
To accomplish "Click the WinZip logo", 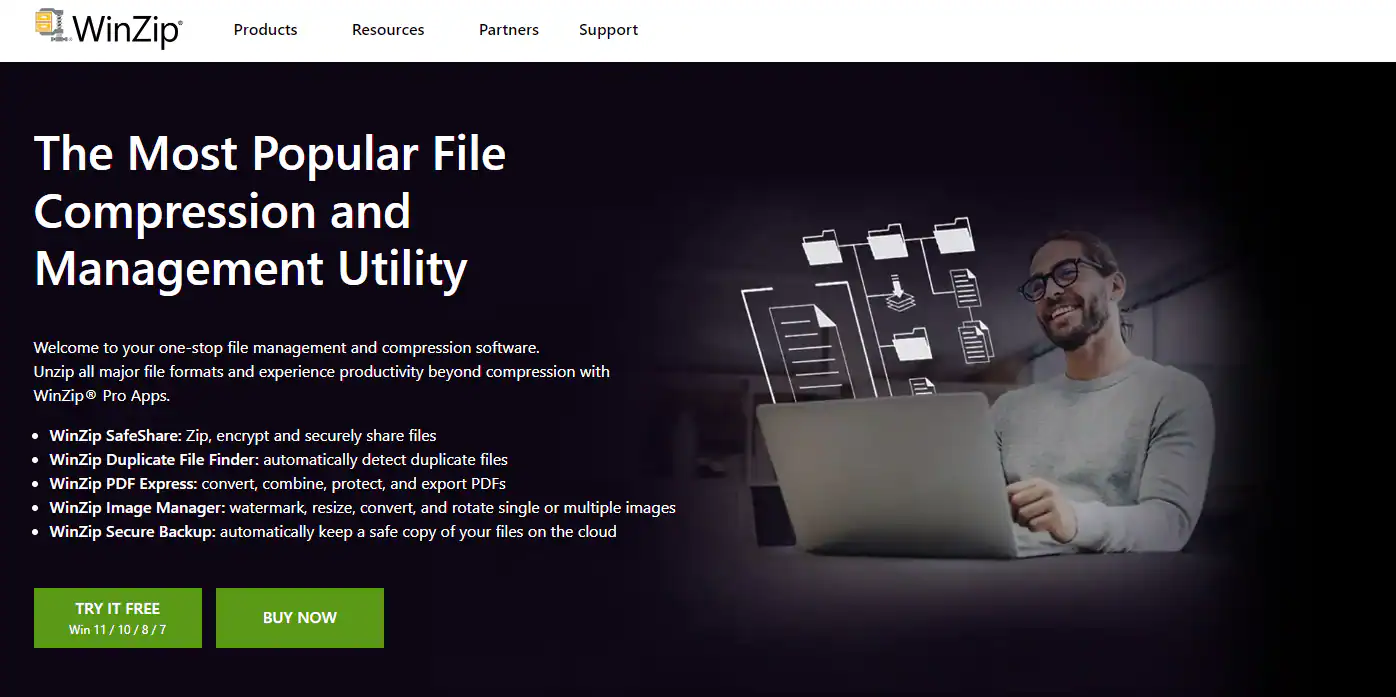I will coord(108,28).
